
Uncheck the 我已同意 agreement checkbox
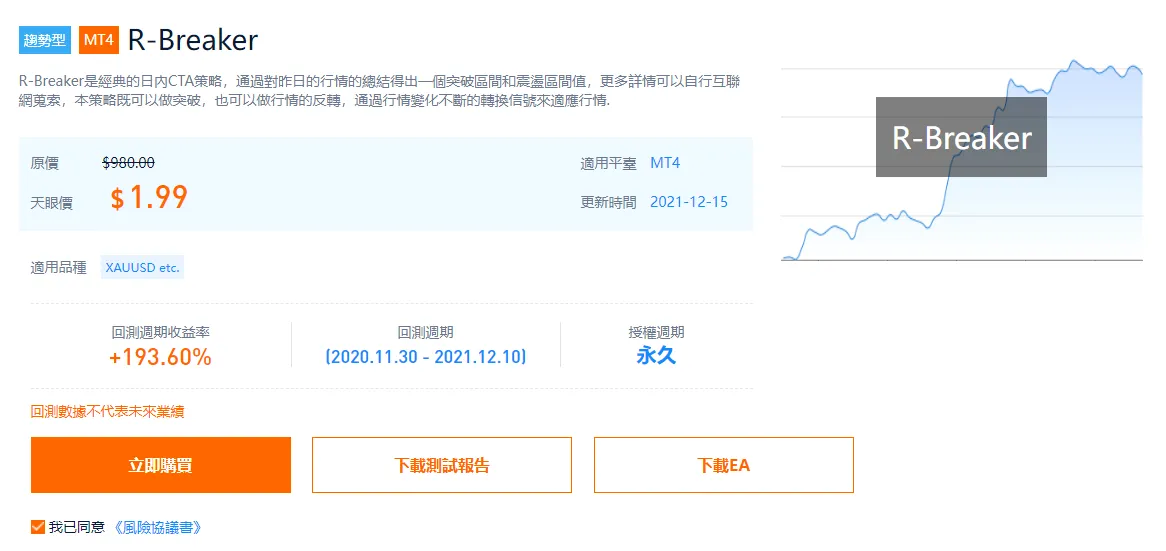click(38, 527)
